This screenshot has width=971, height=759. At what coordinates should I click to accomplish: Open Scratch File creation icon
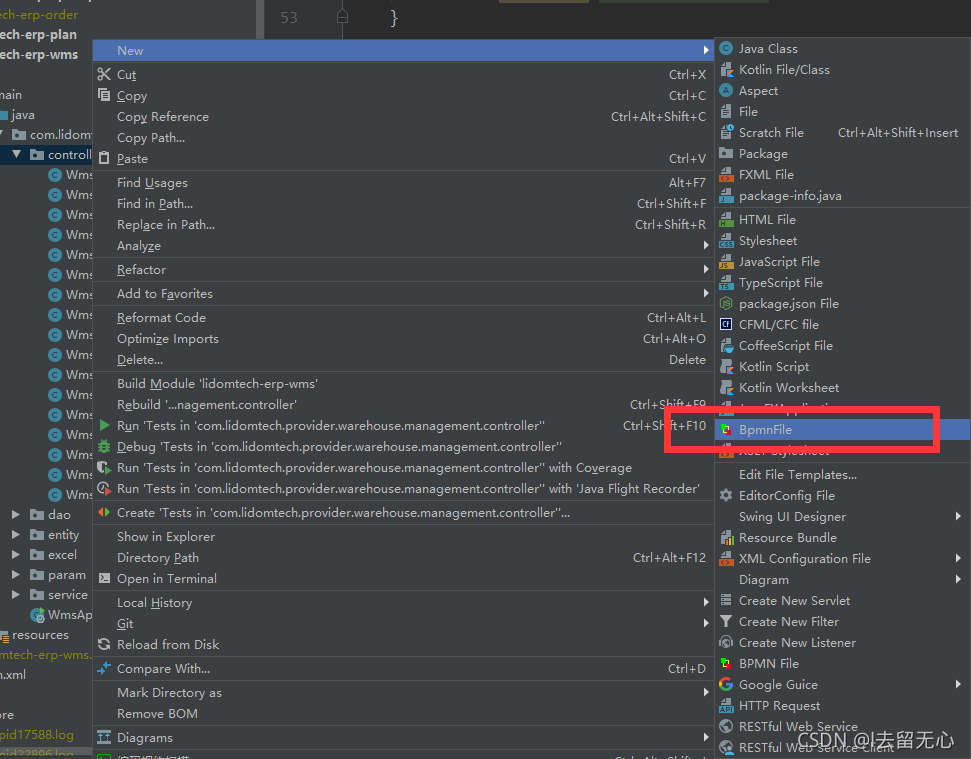(x=726, y=132)
